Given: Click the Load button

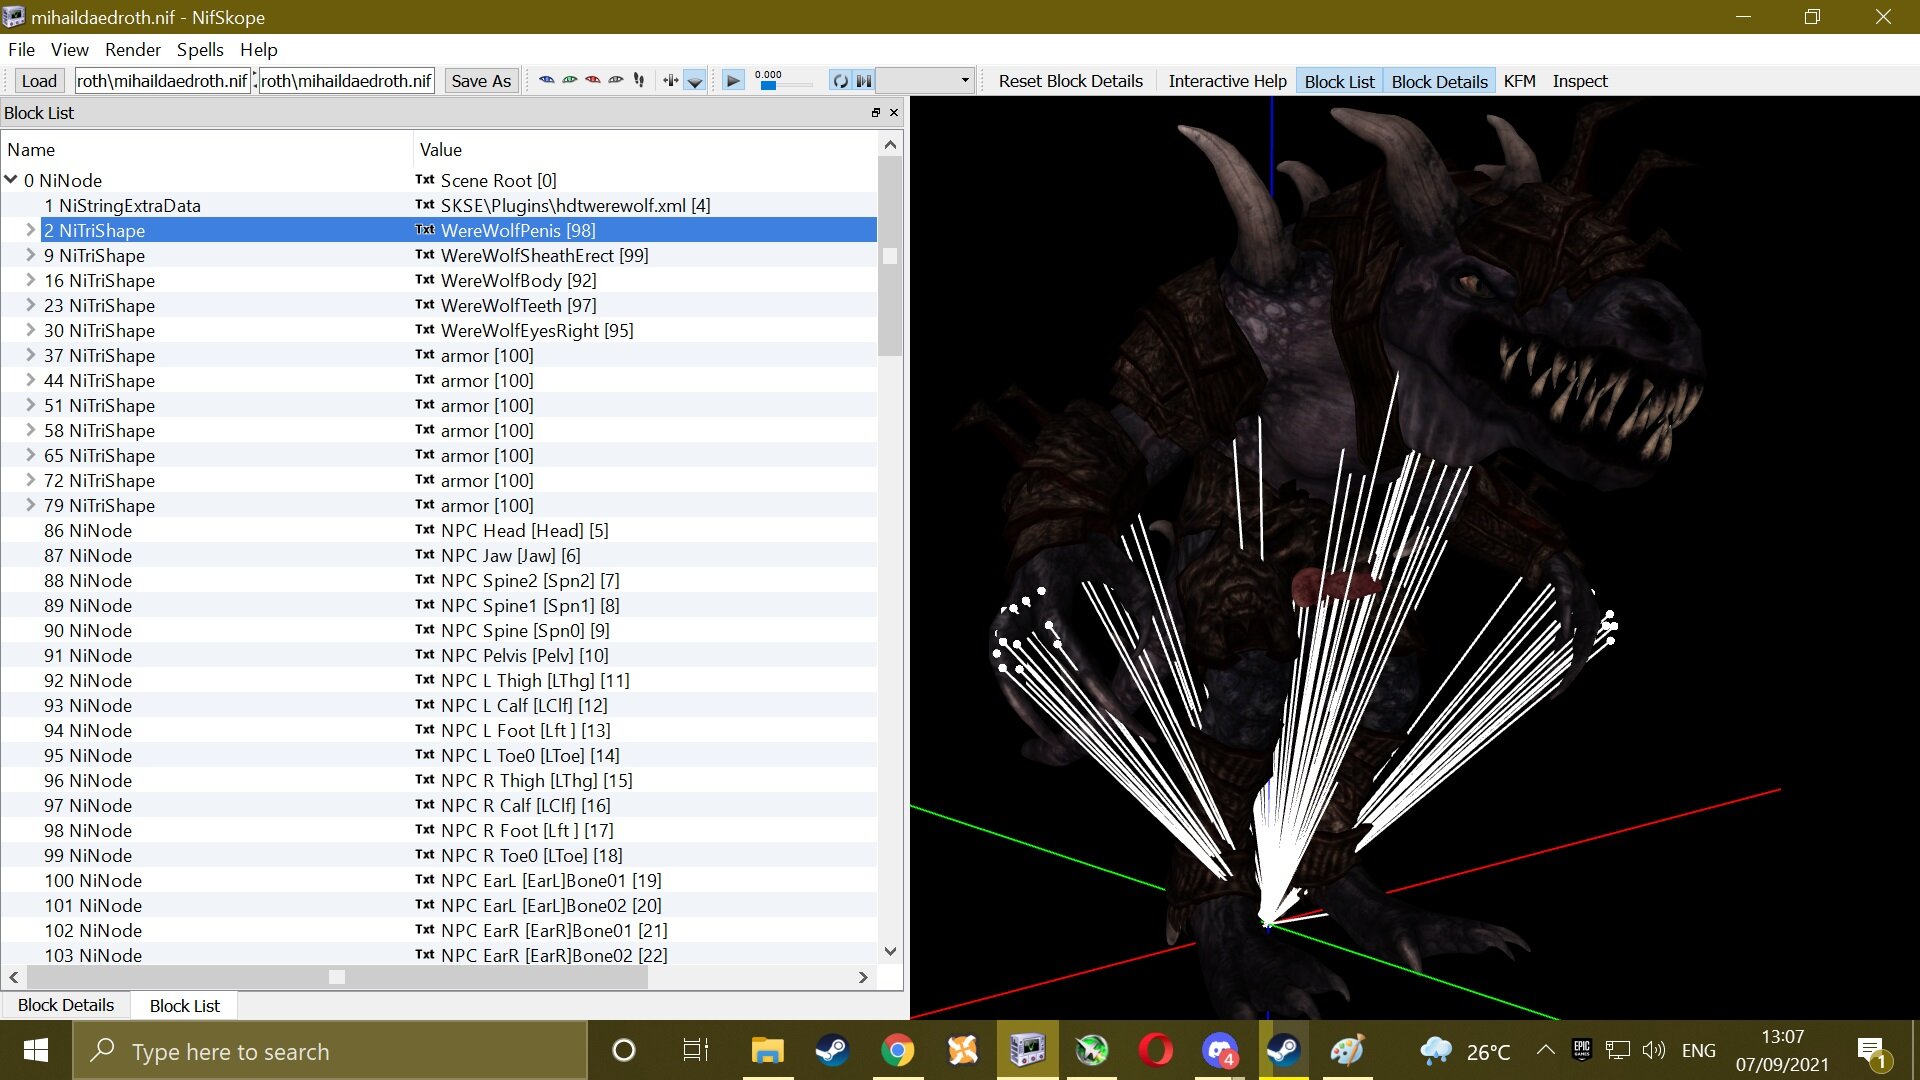Looking at the screenshot, I should pos(39,81).
